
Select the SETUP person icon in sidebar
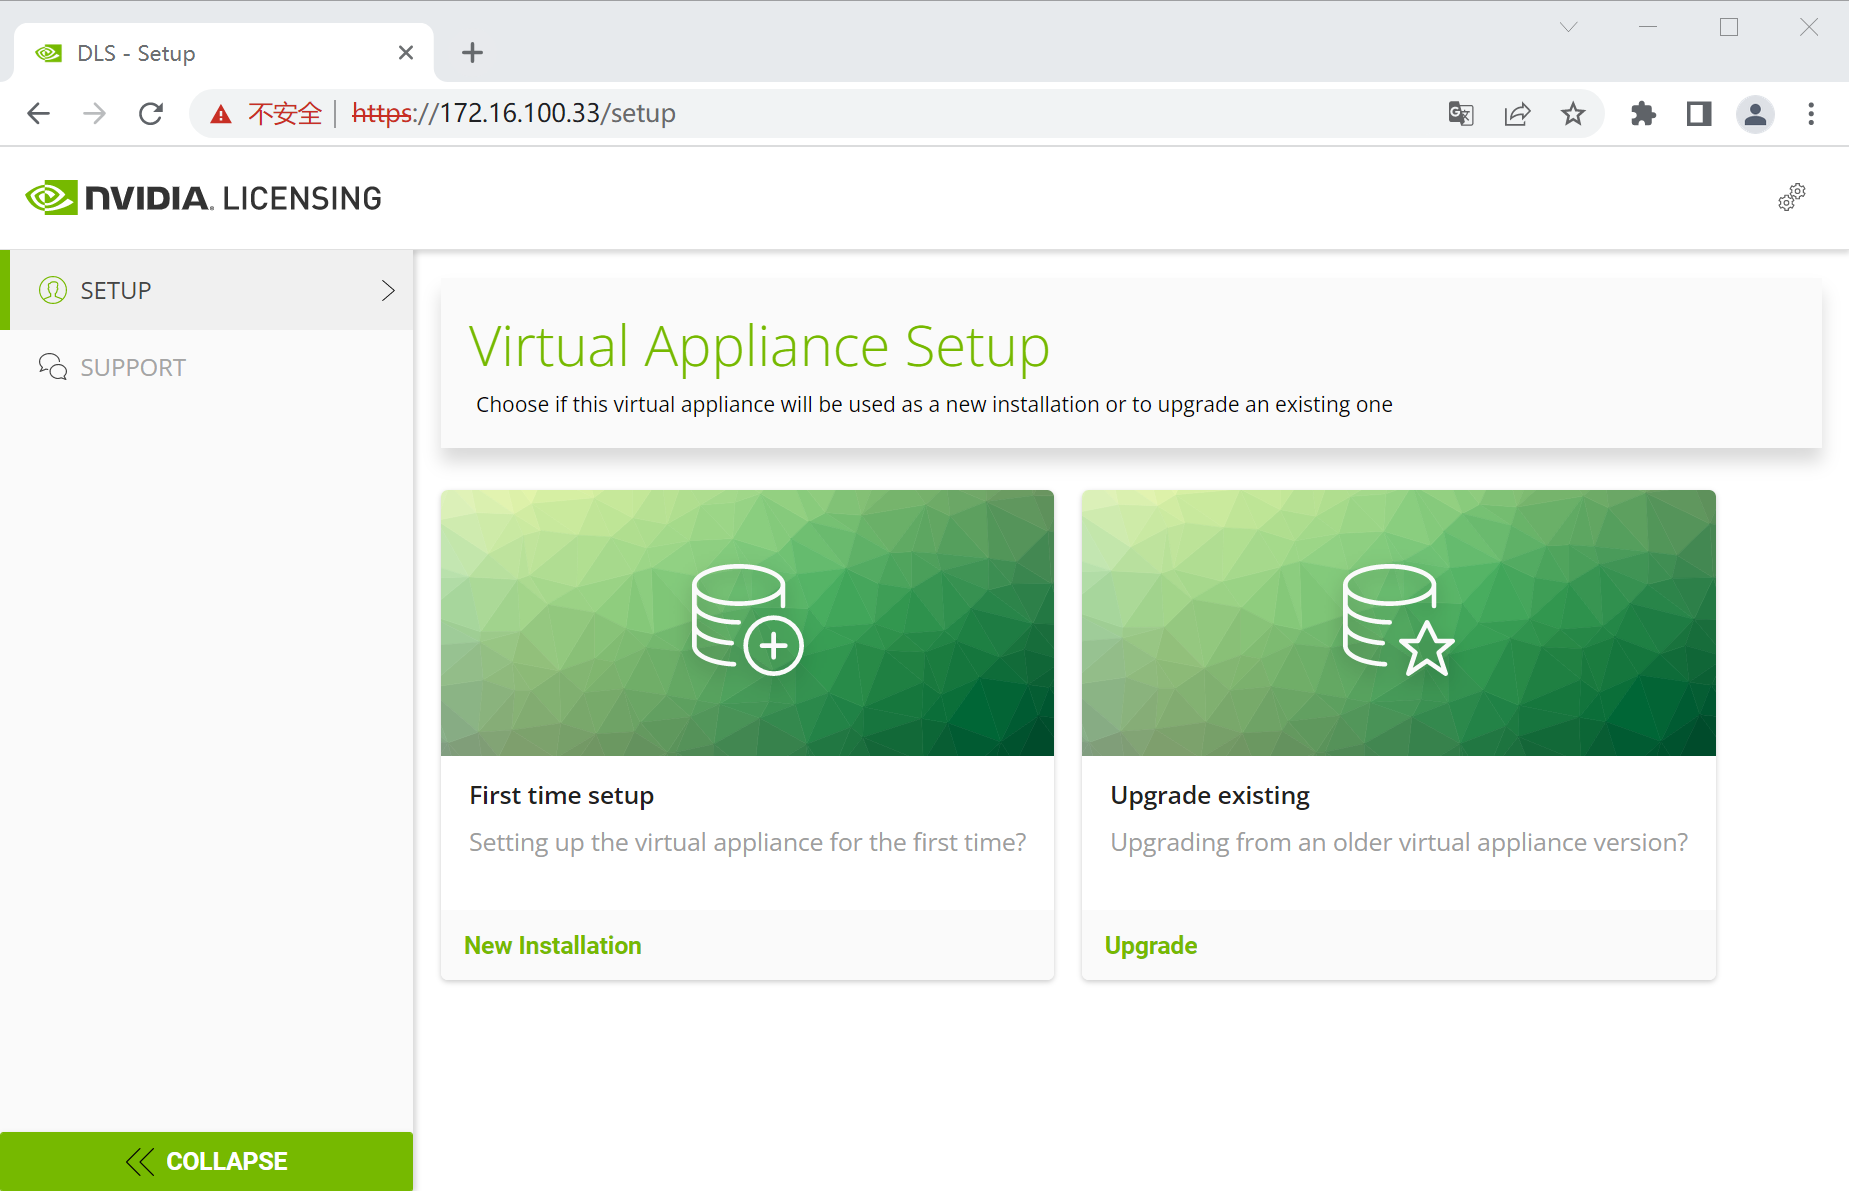click(x=52, y=290)
